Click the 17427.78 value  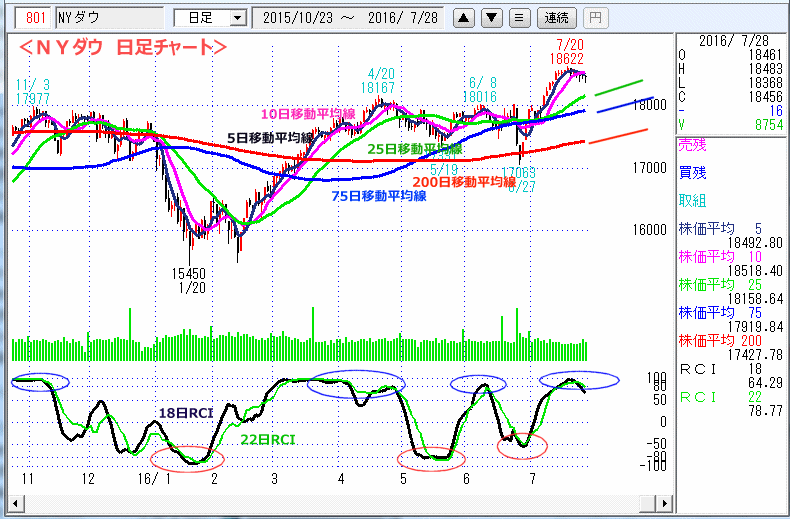pos(754,355)
